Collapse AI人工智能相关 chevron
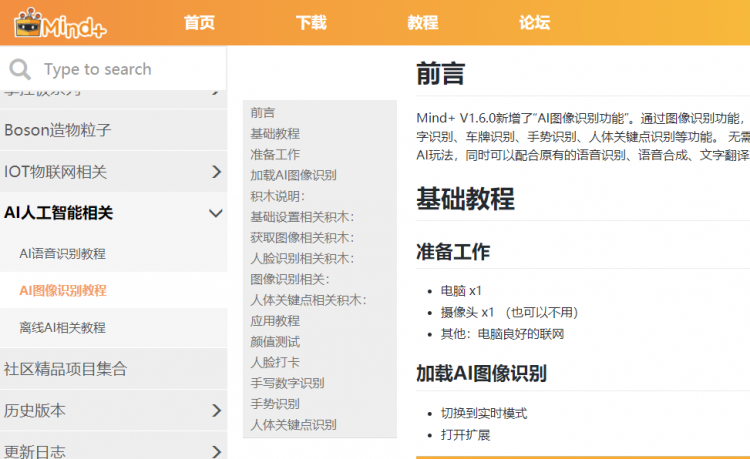This screenshot has height=459, width=750. 216,213
